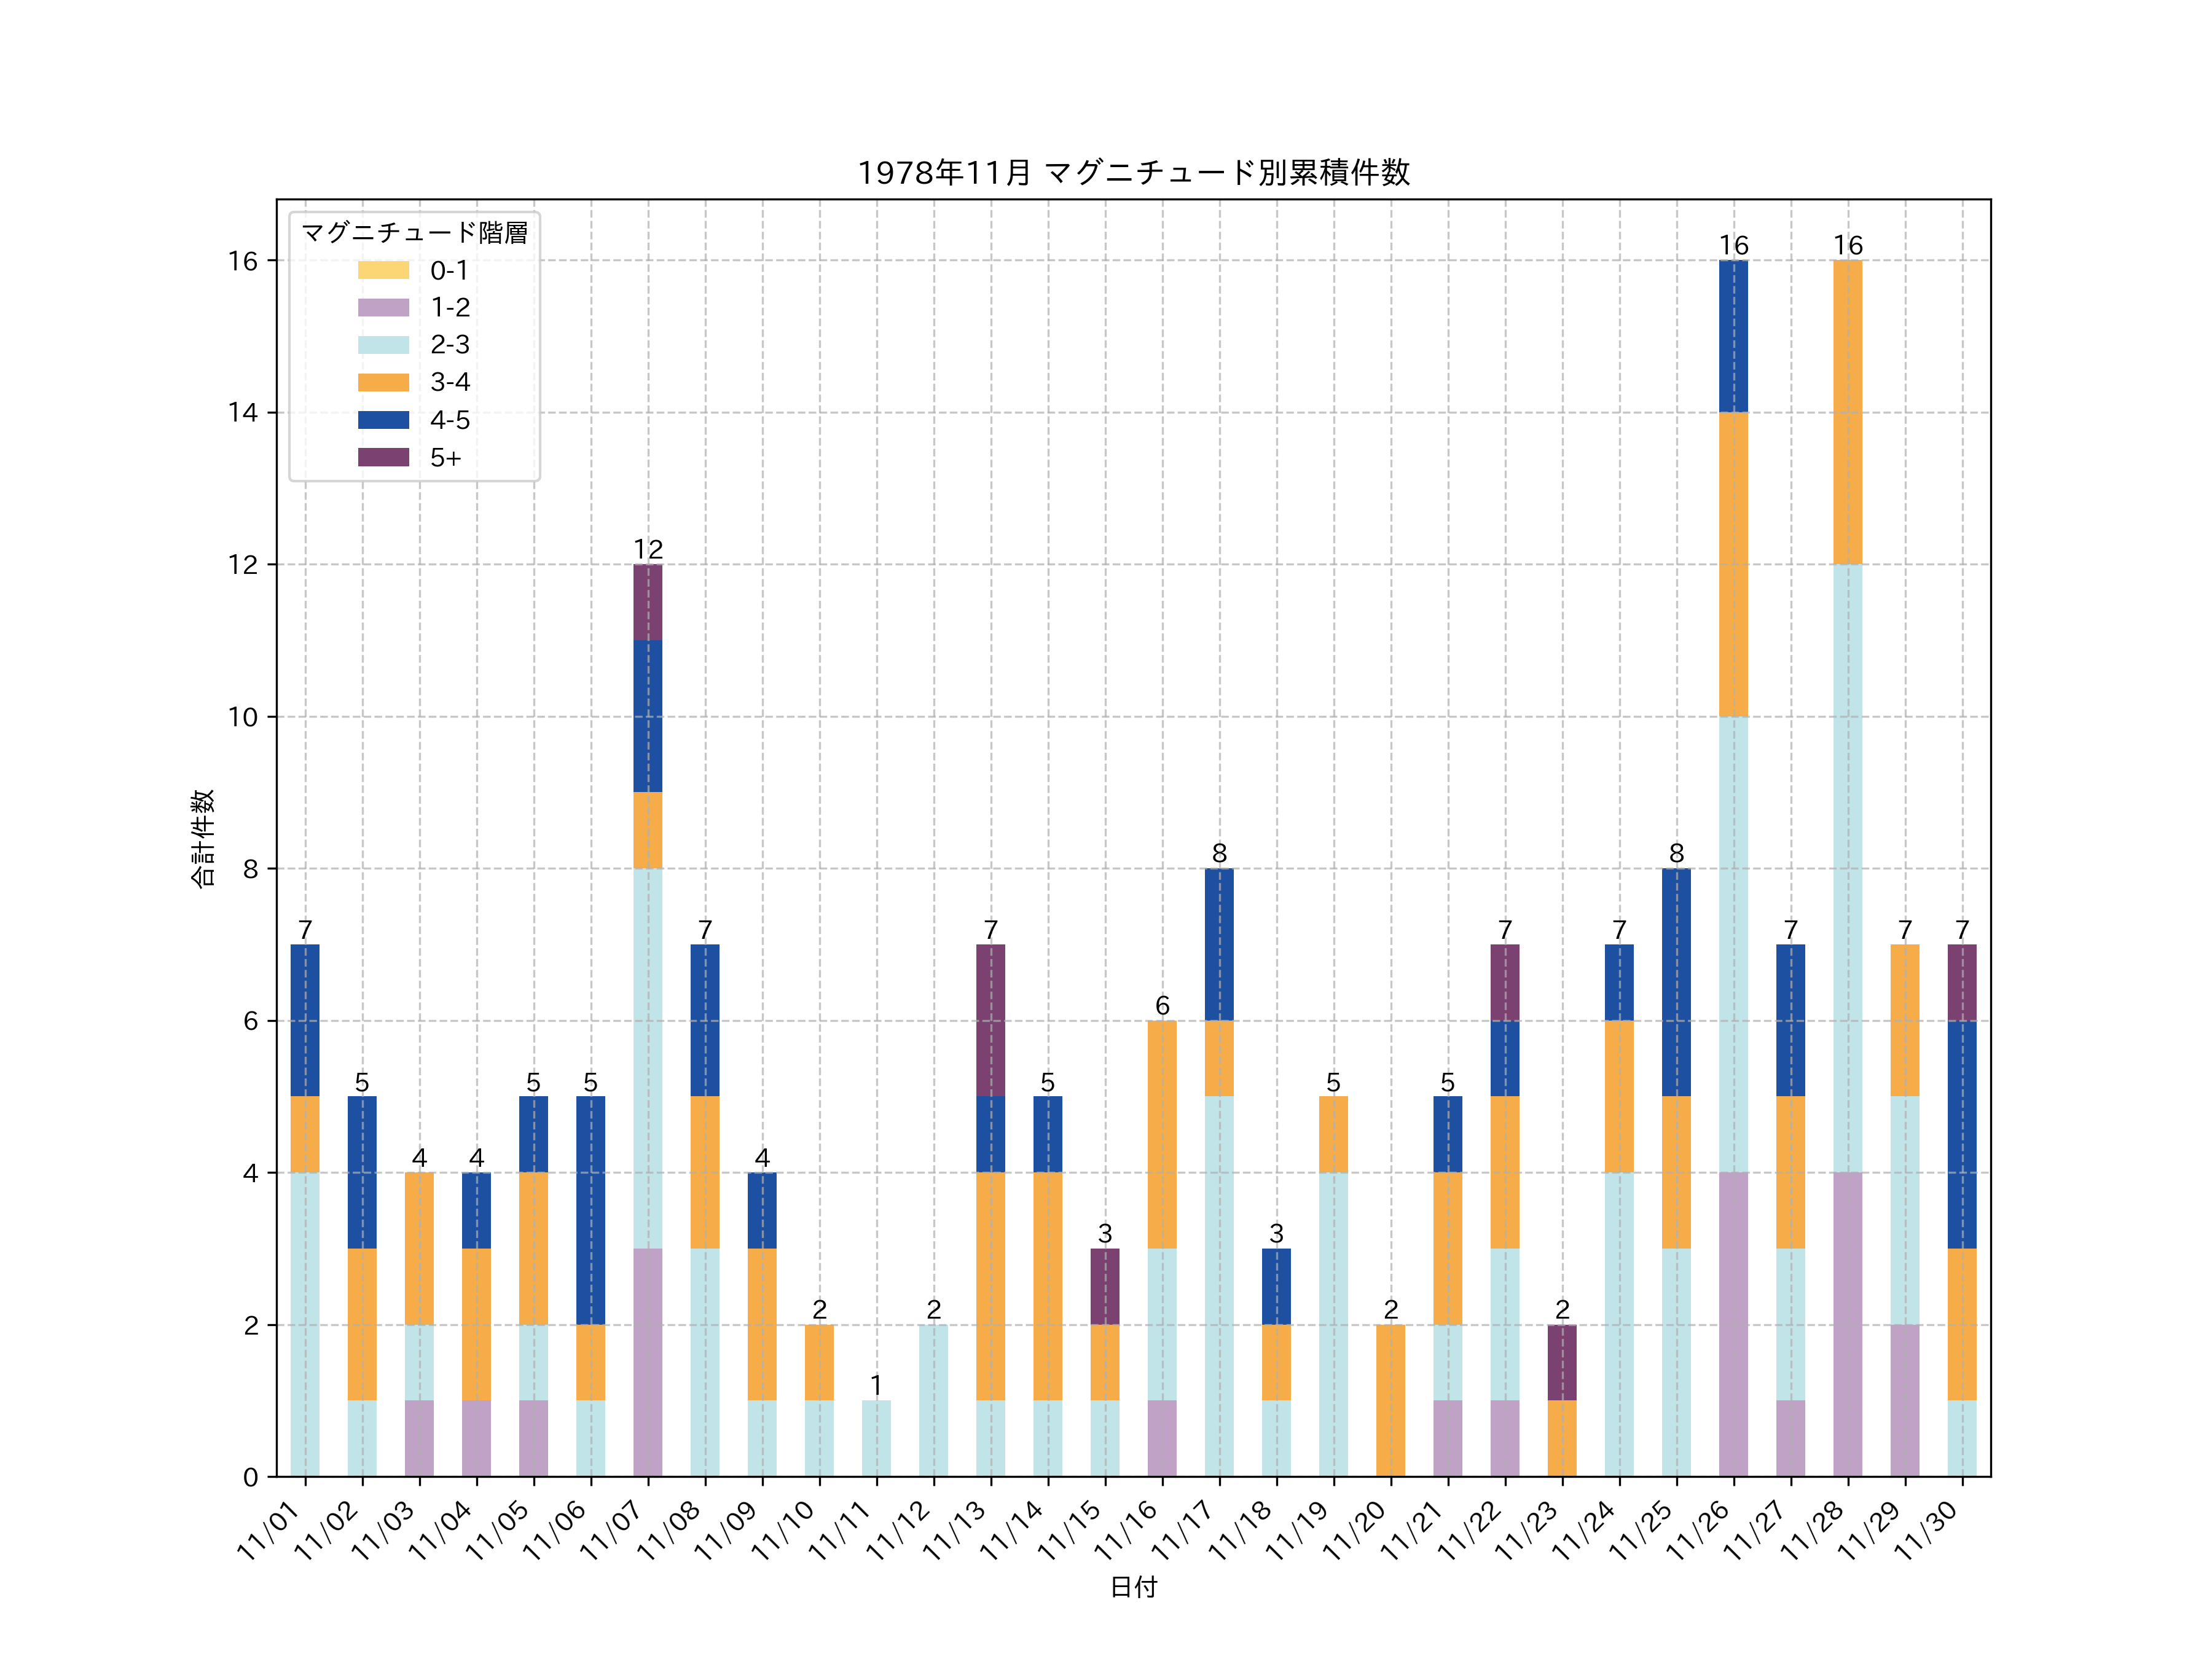This screenshot has height=1659, width=2212.
Task: Click the 2-3 light blue legend swatch
Action: [383, 345]
